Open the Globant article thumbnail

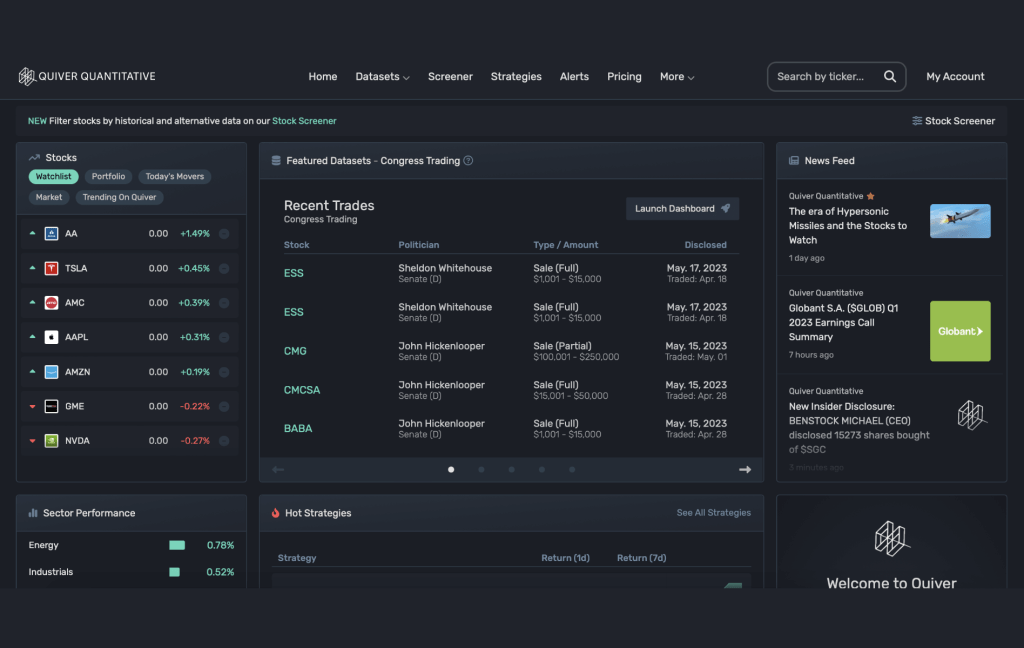click(960, 331)
